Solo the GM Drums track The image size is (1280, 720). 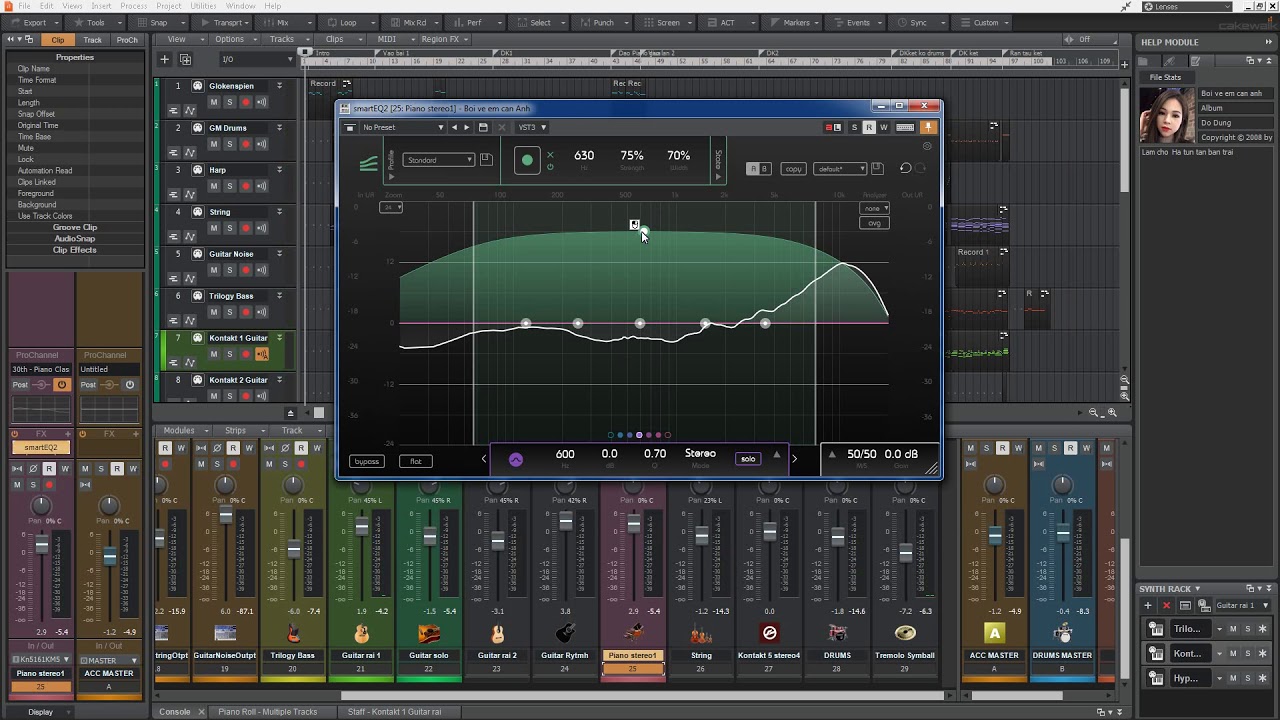click(229, 144)
